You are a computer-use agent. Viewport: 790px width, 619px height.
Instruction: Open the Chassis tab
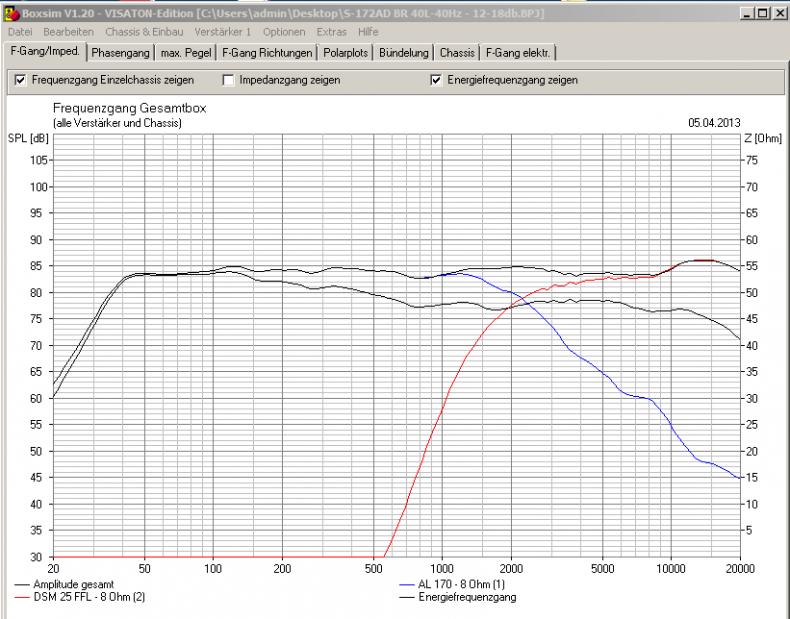457,53
